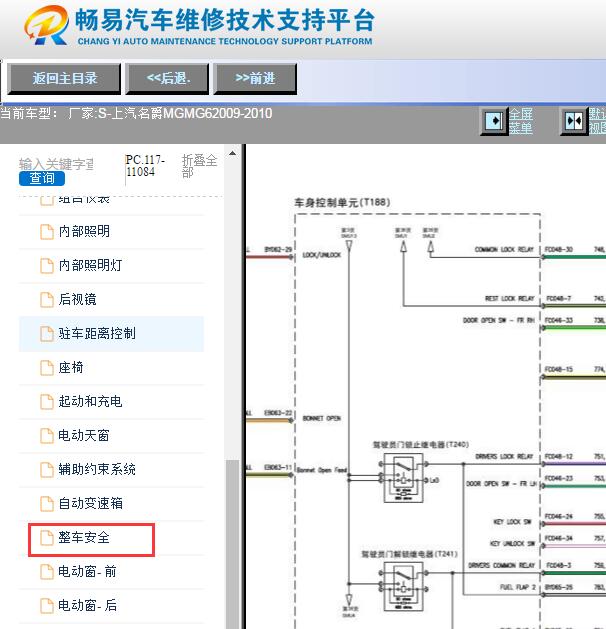Select the 自动变速箱 entry

pos(91,503)
